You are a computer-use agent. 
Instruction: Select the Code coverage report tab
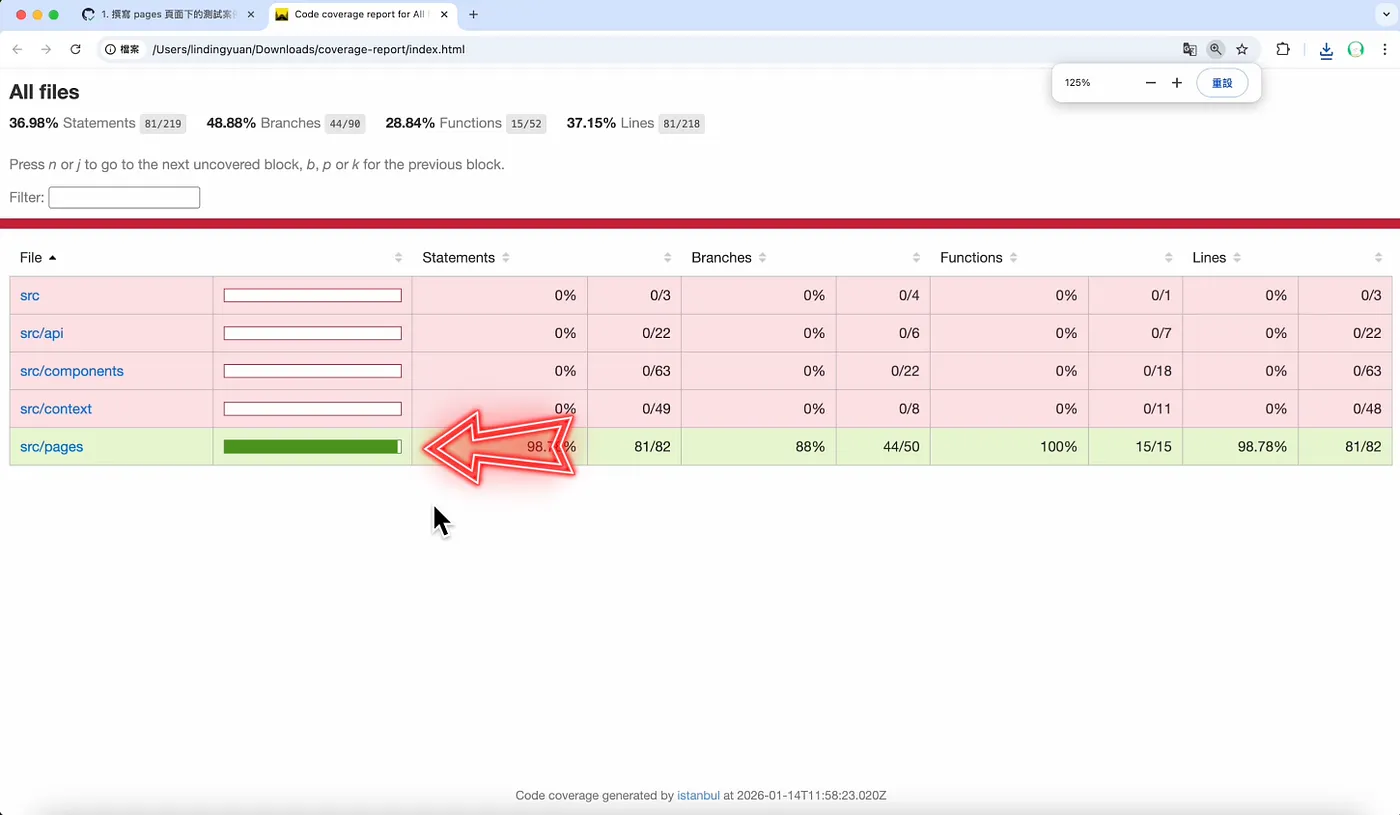[362, 15]
